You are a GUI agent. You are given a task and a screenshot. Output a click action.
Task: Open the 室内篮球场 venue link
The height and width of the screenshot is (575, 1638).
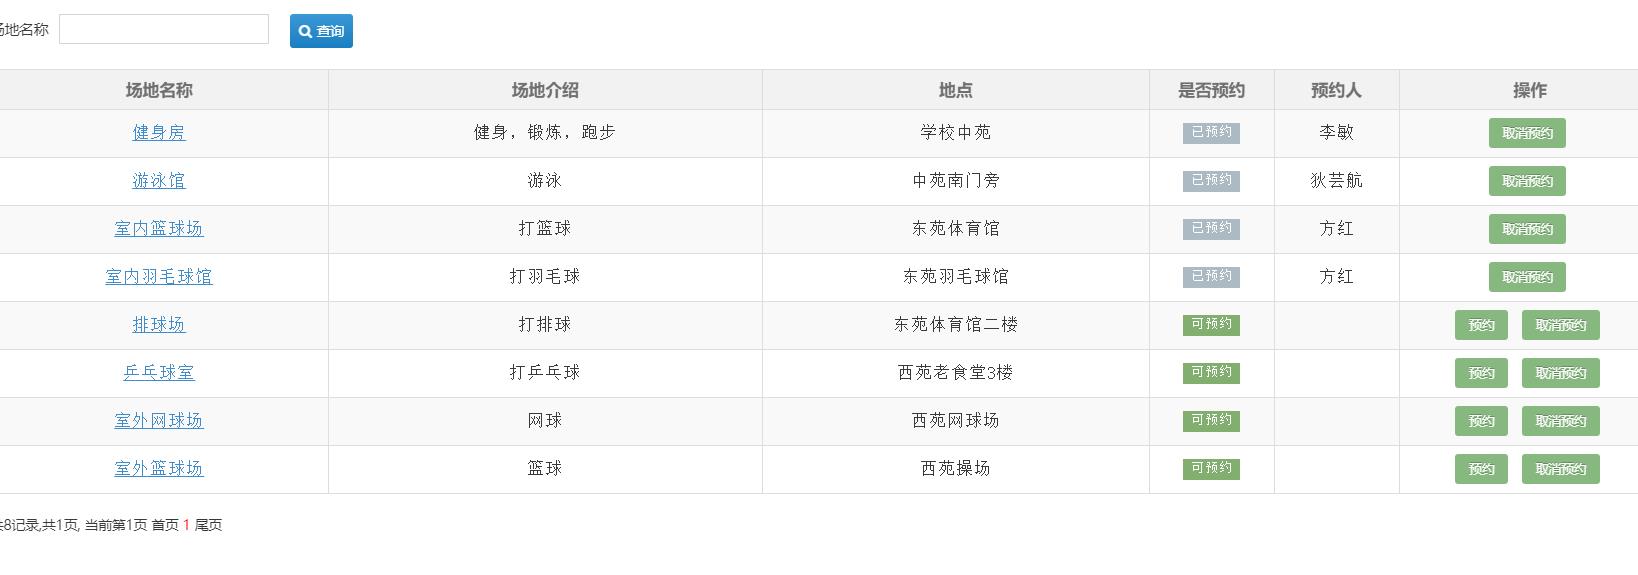pyautogui.click(x=159, y=228)
